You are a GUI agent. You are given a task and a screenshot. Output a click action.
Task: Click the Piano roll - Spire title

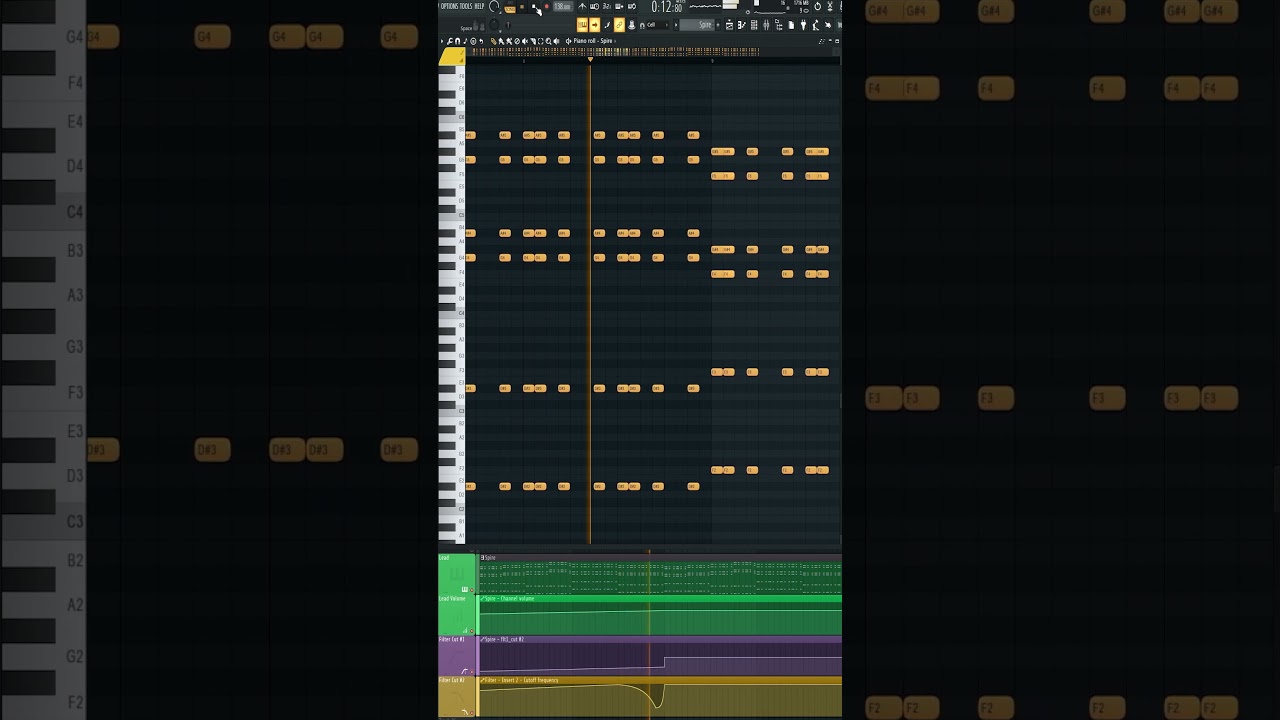click(x=593, y=41)
